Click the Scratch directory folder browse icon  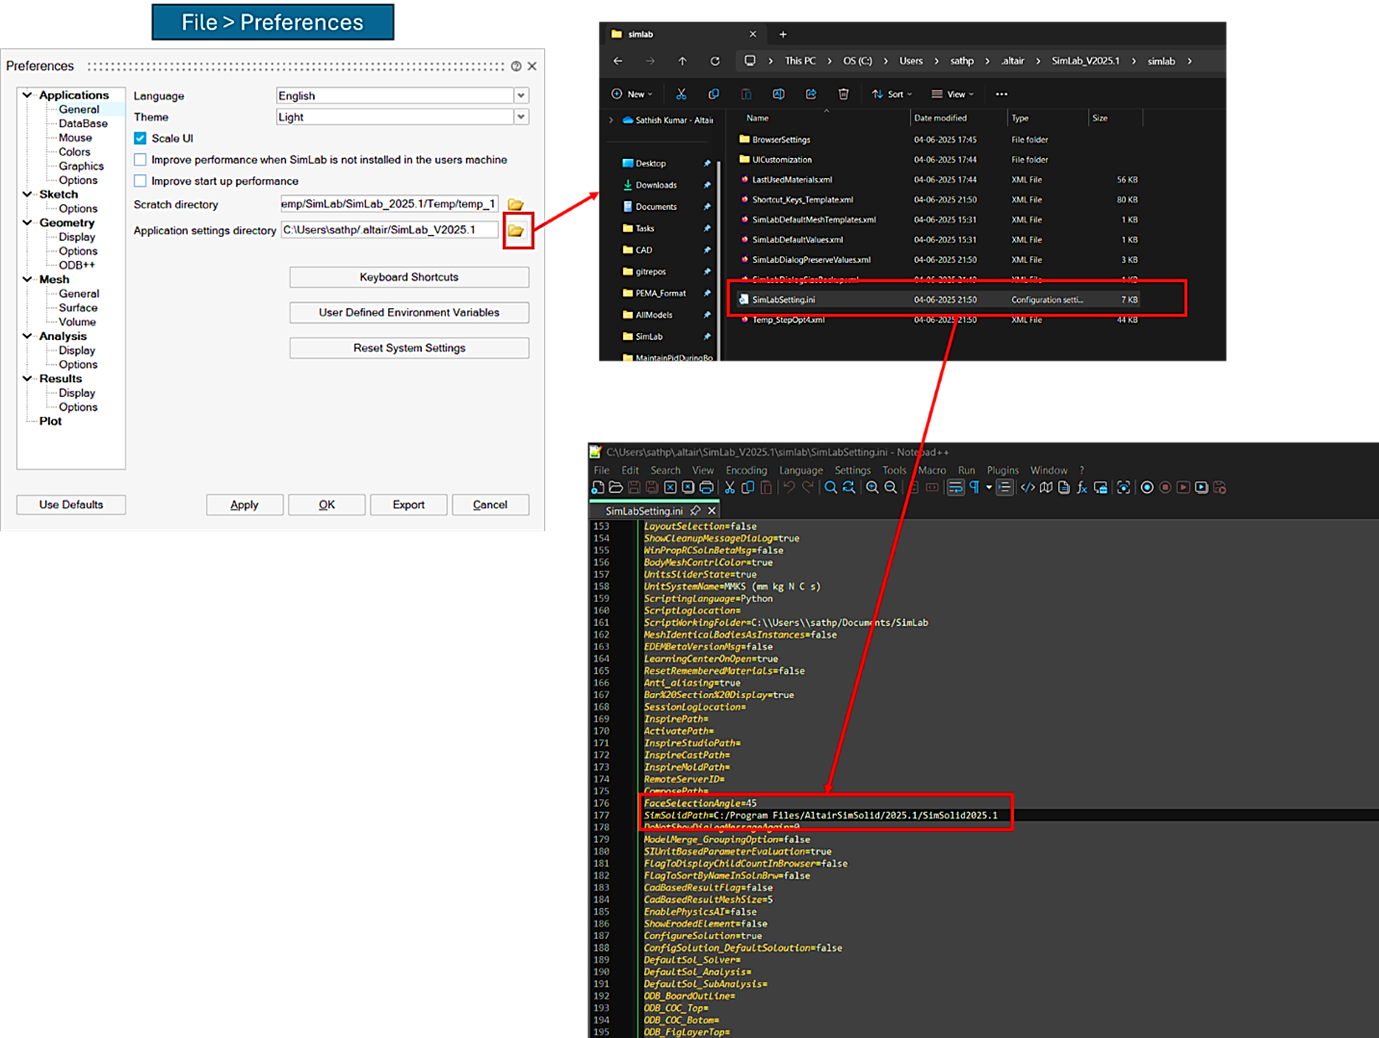tap(516, 205)
